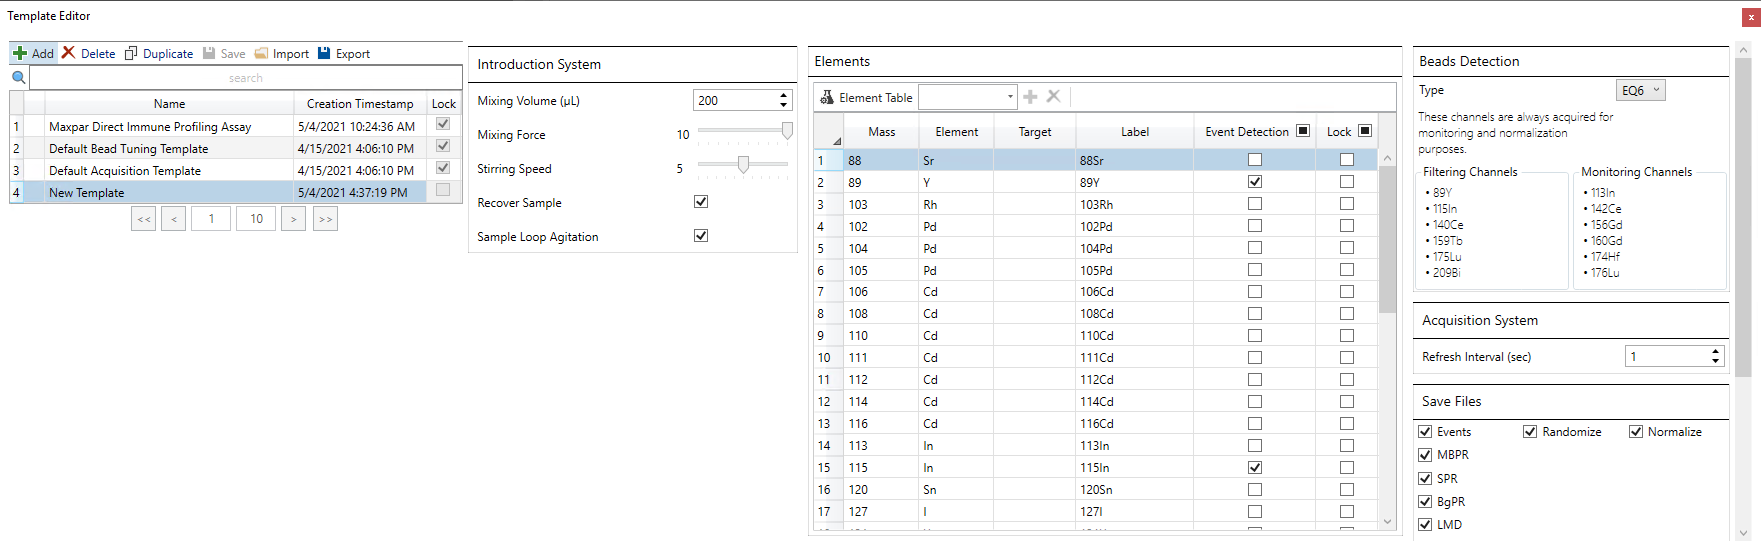
Task: Select Default Bead Tuning Template row
Action: [235, 149]
